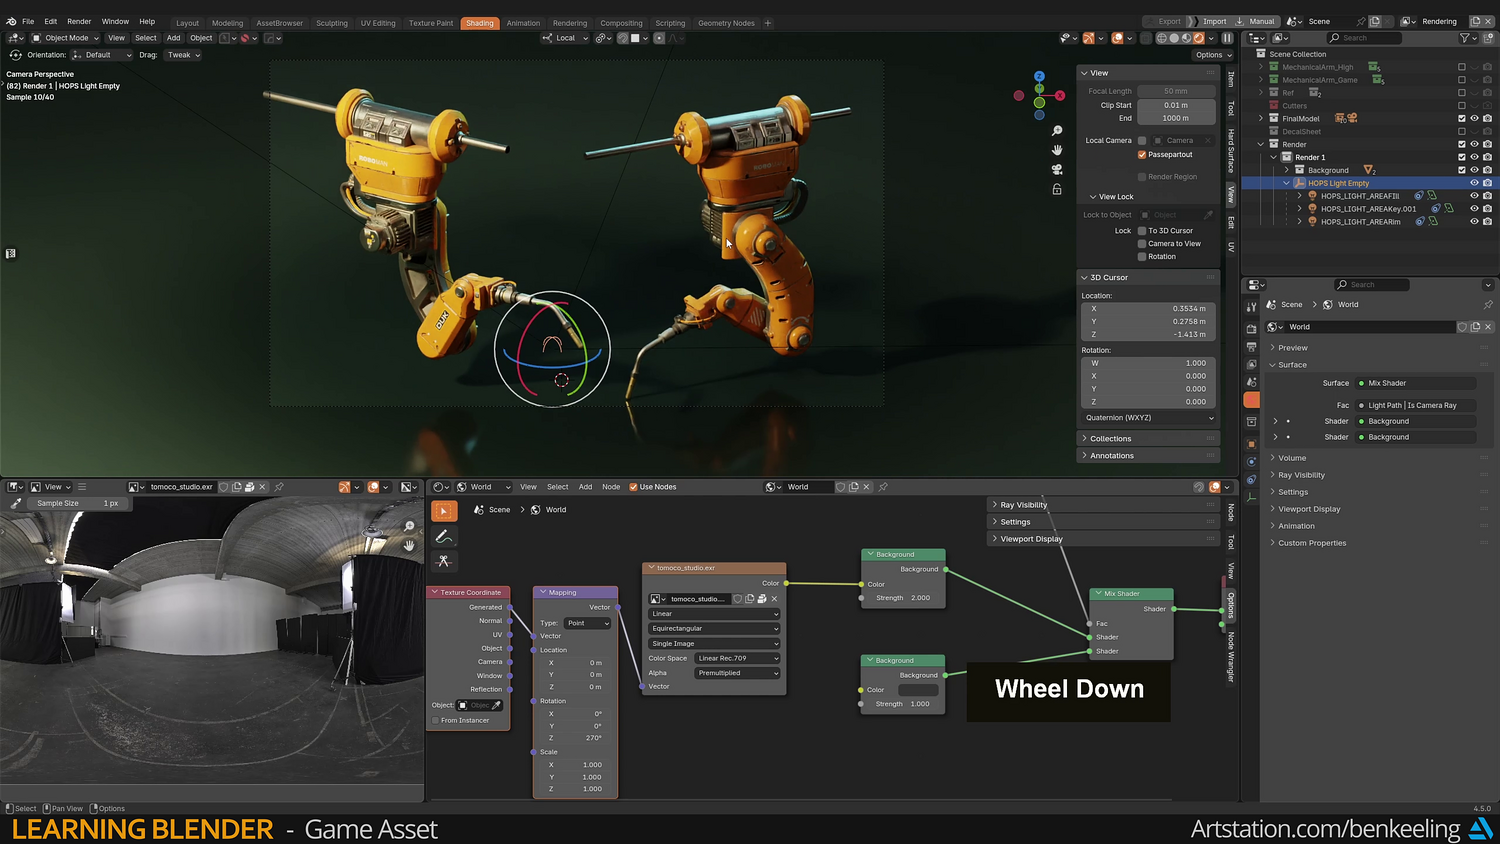The width and height of the screenshot is (1500, 844).
Task: Open the Scene properties tab icon
Action: coord(1251,382)
